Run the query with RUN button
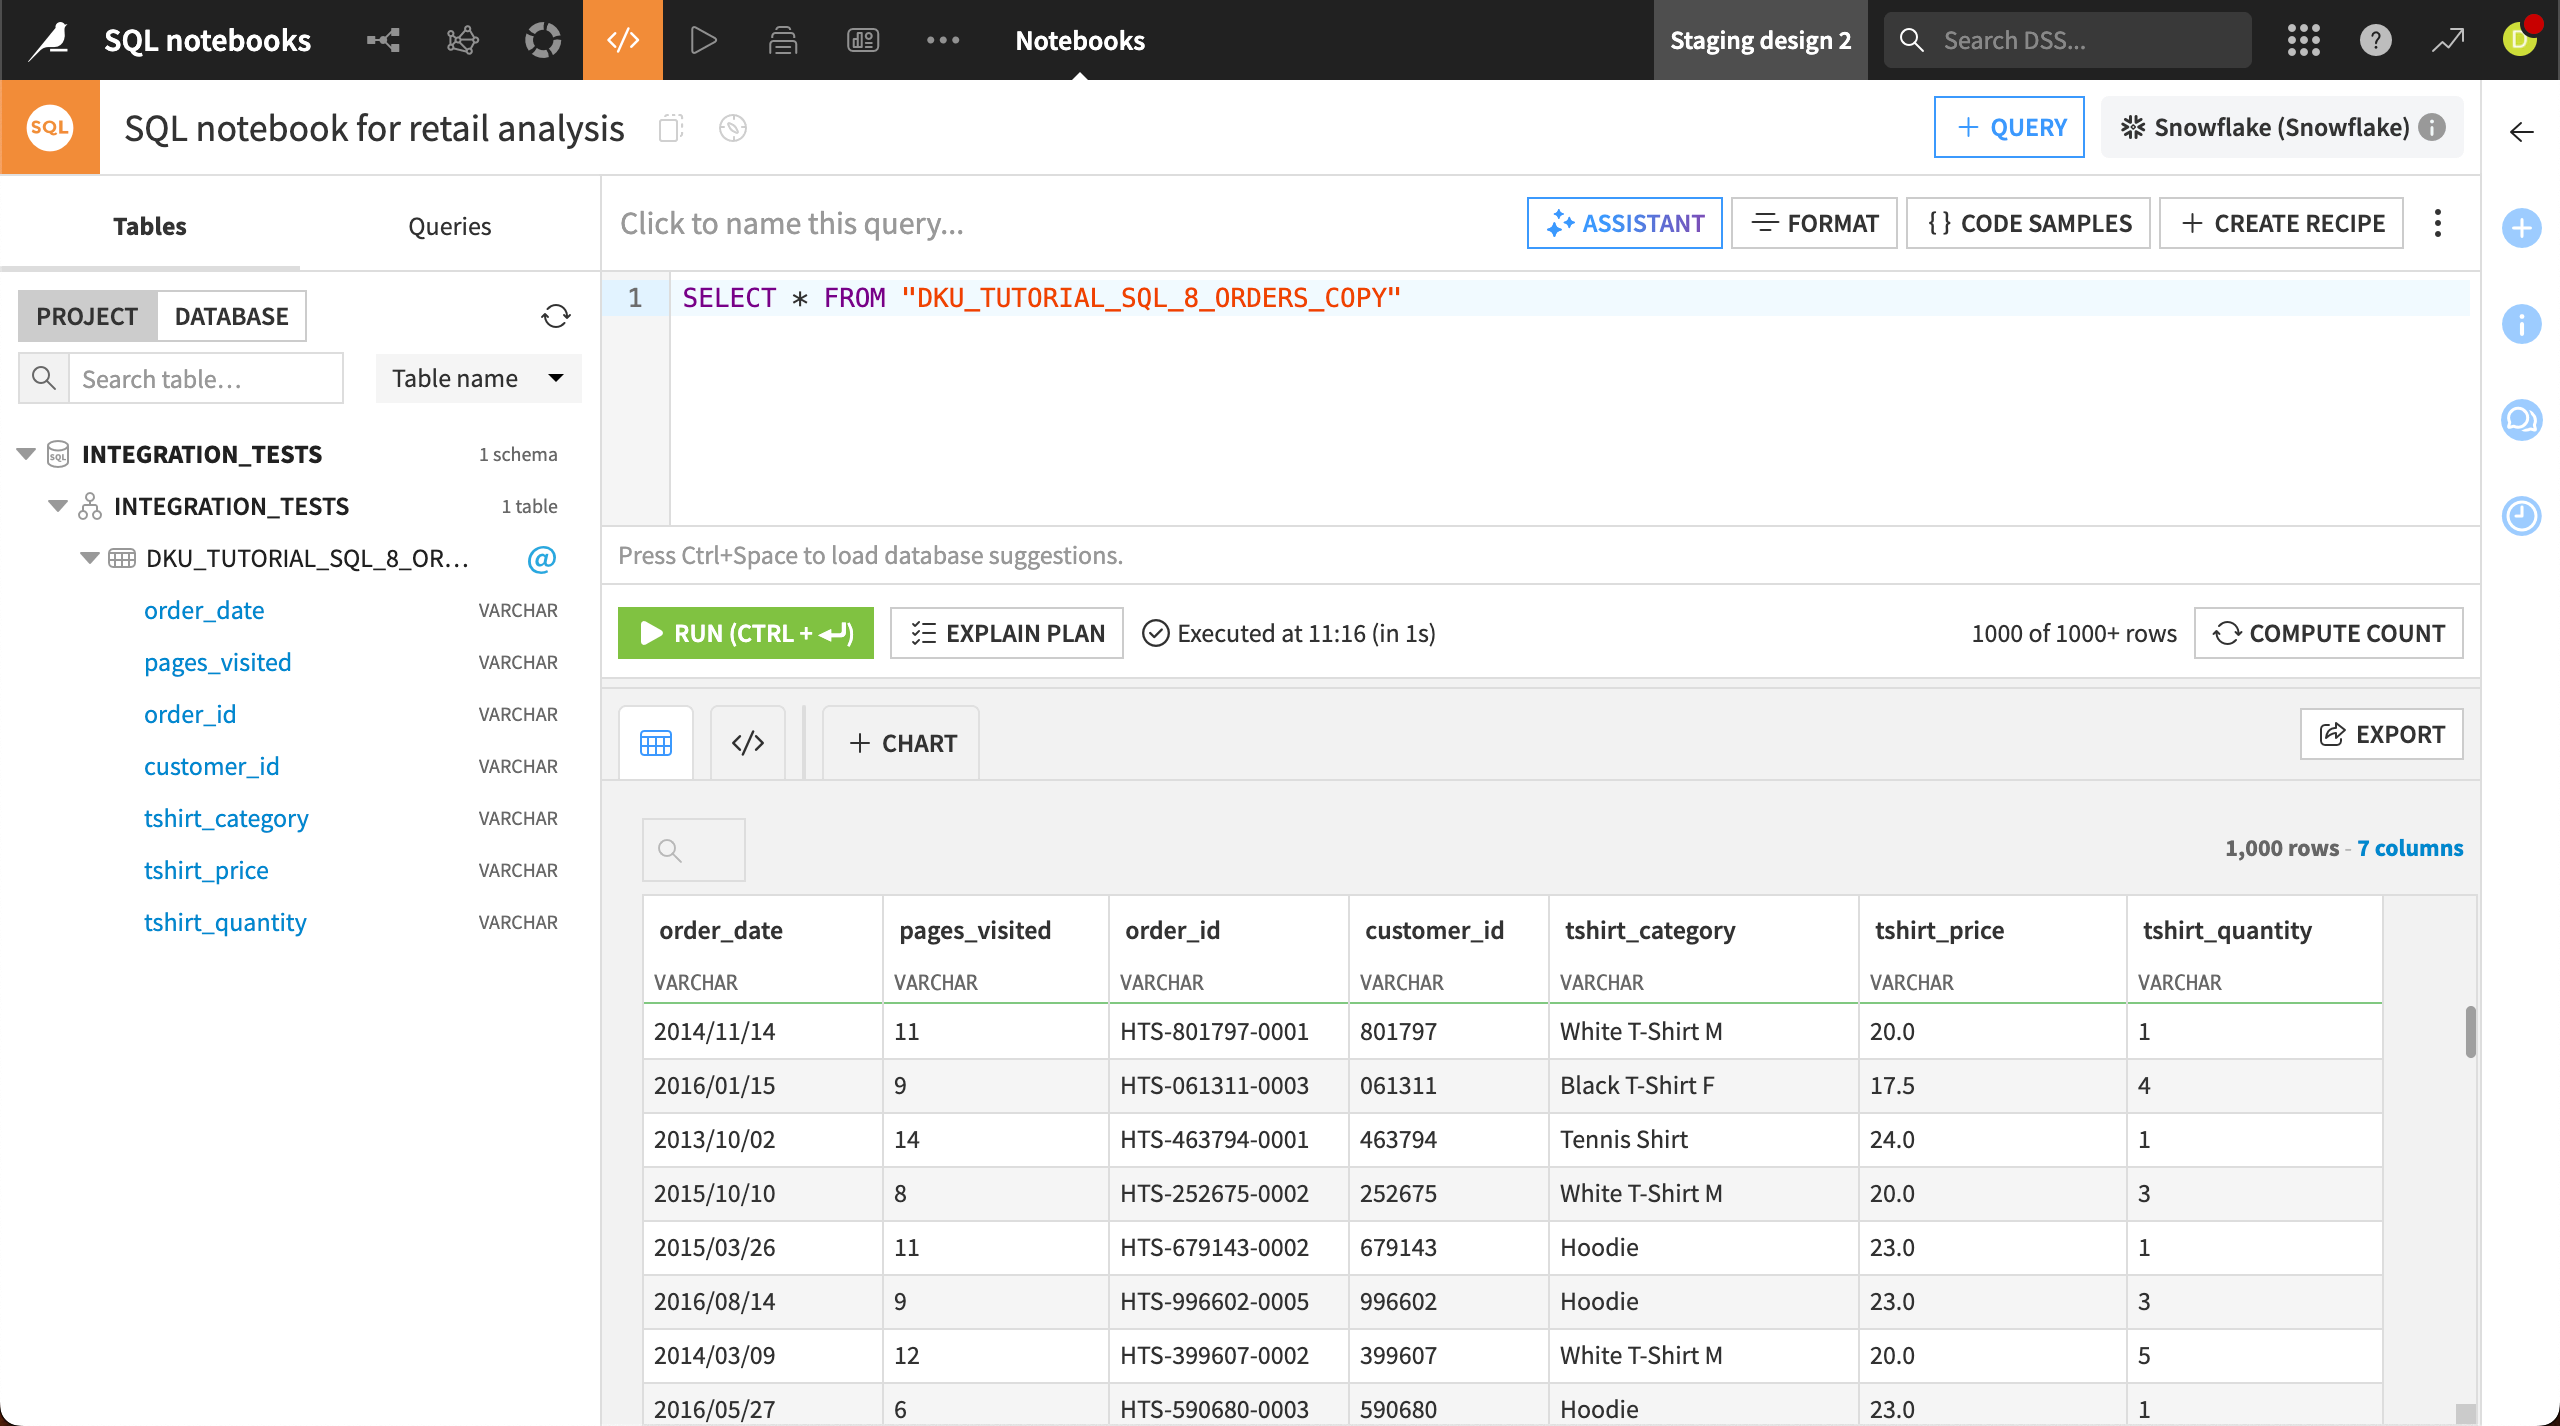The height and width of the screenshot is (1426, 2560). 745,632
